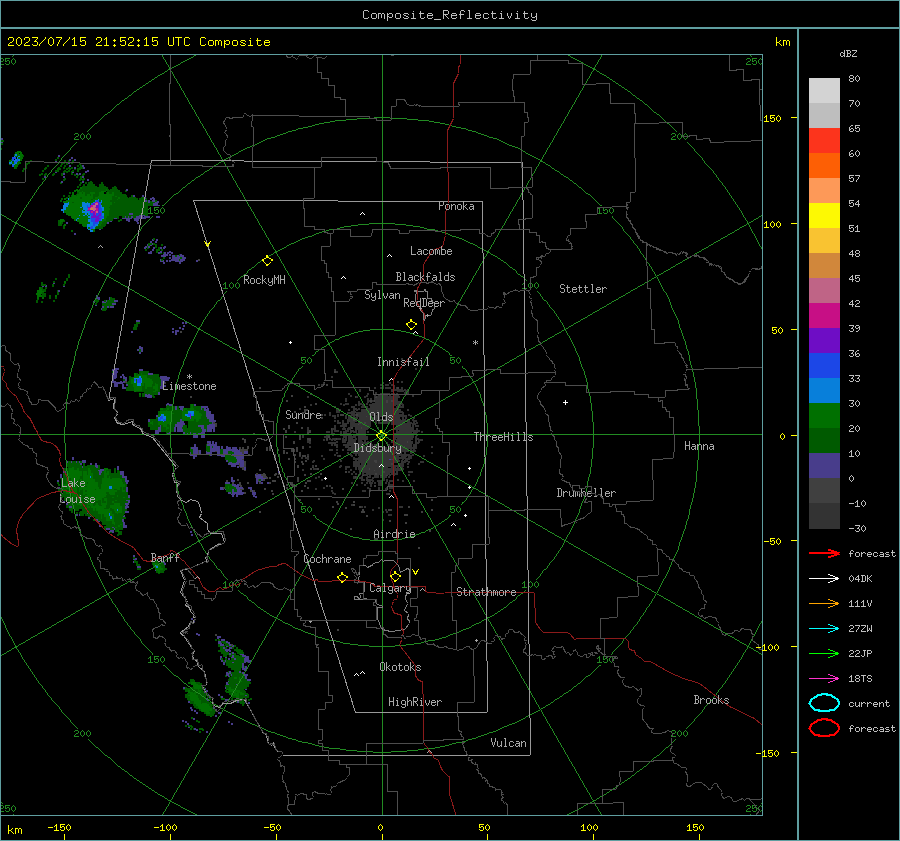Screen dimensions: 900x841
Task: Click the Airdrie label
Action: [x=394, y=534]
